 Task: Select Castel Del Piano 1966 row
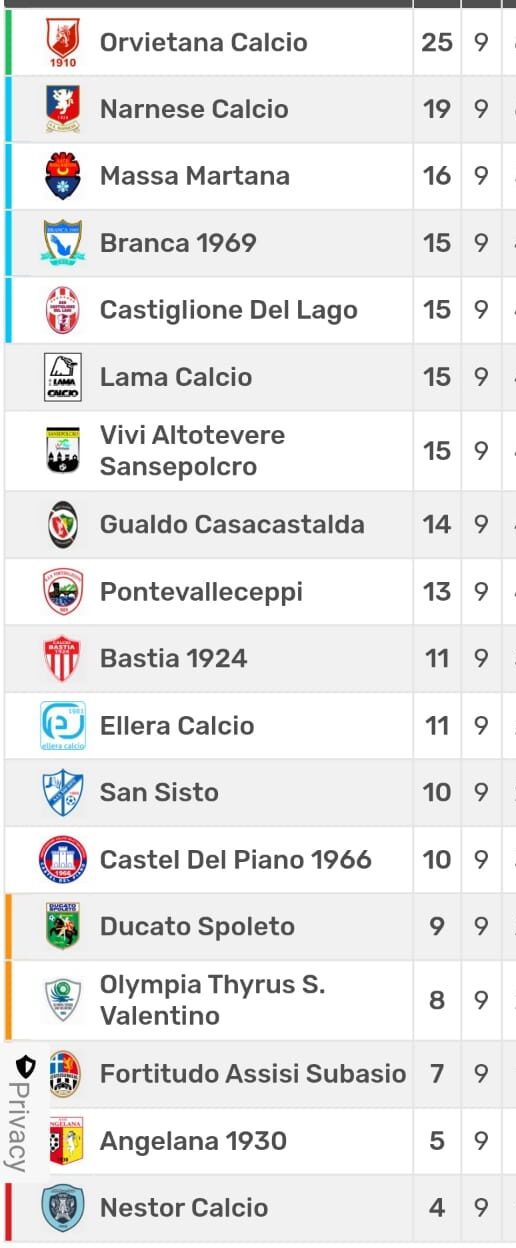pos(260,859)
